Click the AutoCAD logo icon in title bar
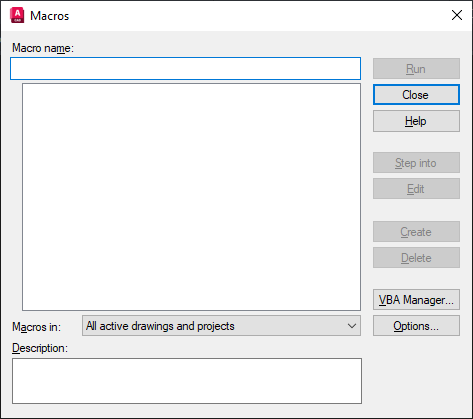 pos(17,15)
